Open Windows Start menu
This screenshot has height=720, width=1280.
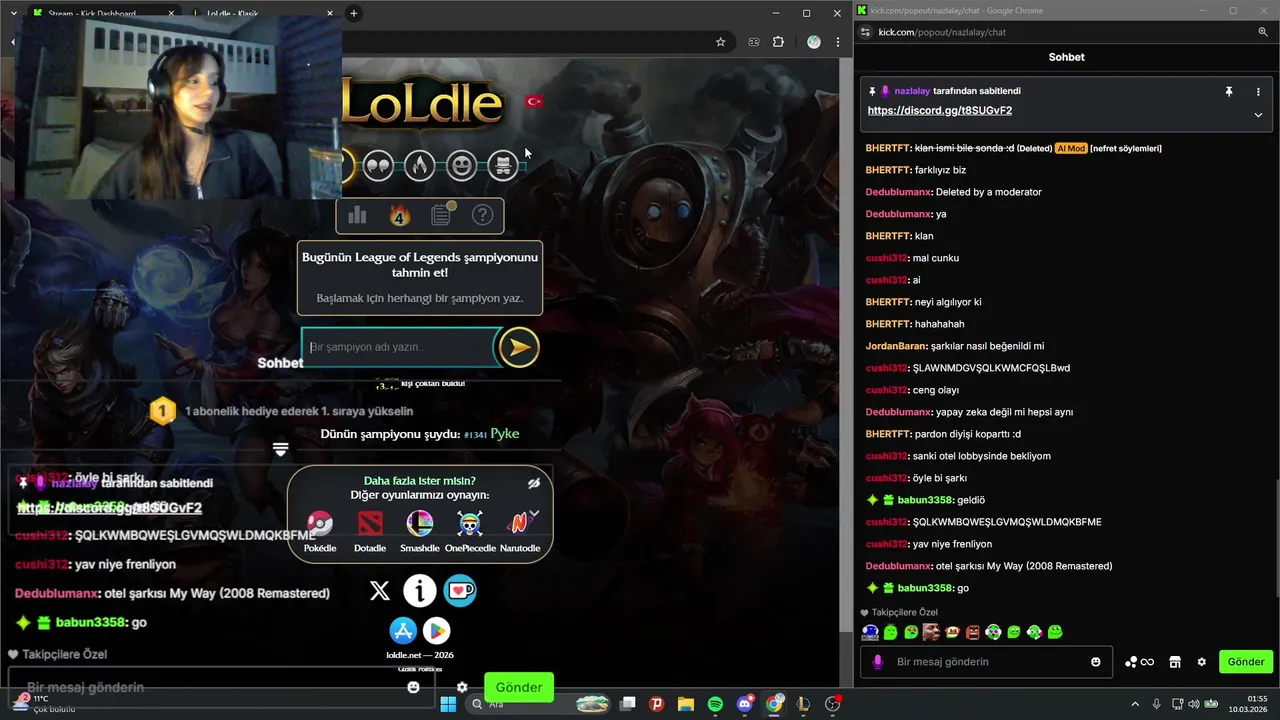pos(448,704)
